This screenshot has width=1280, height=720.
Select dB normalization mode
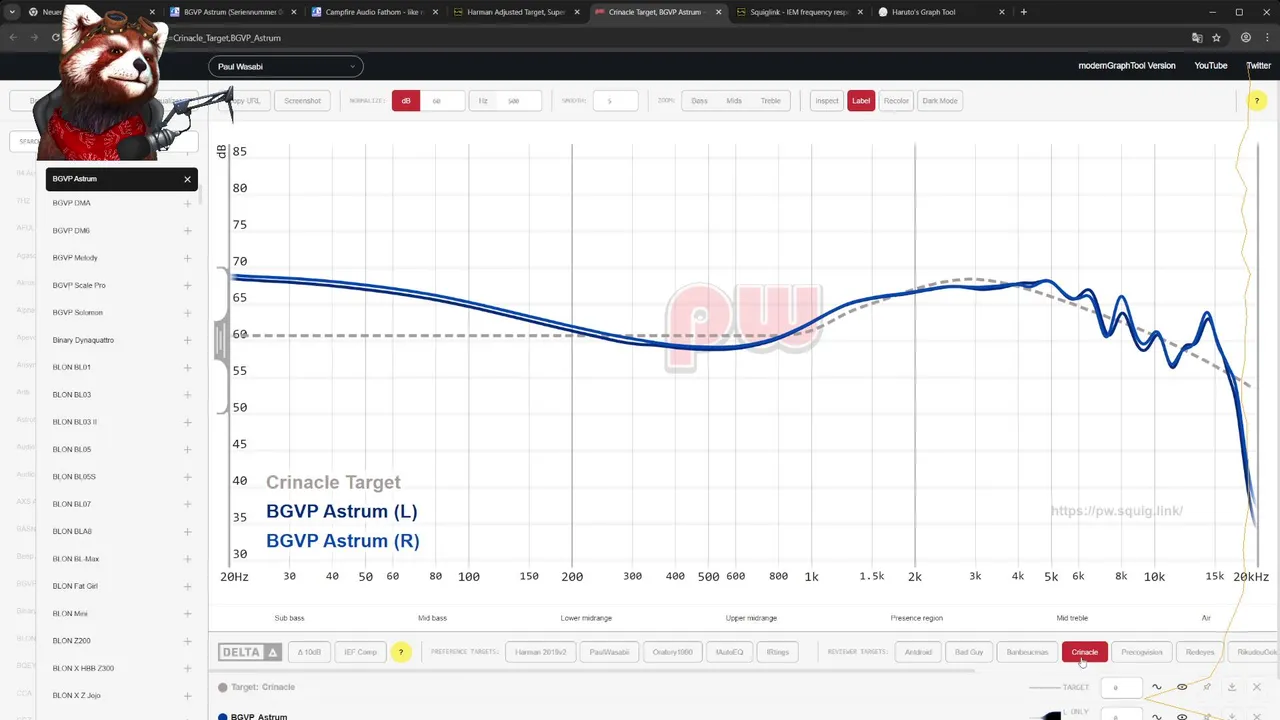click(x=406, y=101)
